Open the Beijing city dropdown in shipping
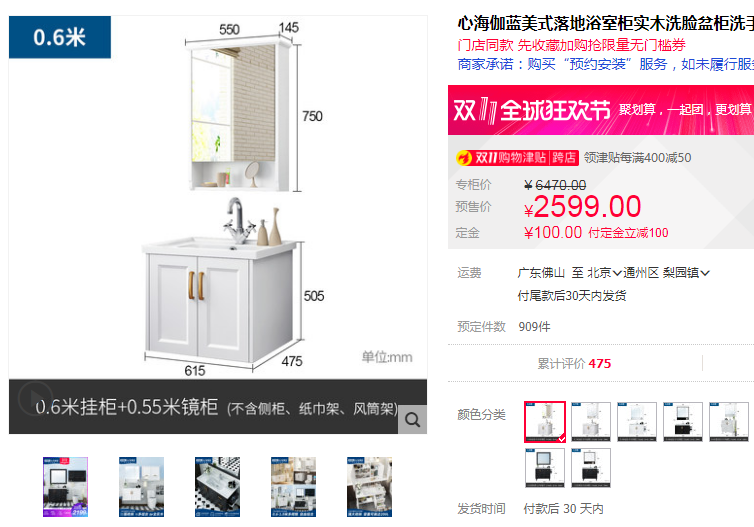Screen dimensions: 754x527 [x=604, y=273]
